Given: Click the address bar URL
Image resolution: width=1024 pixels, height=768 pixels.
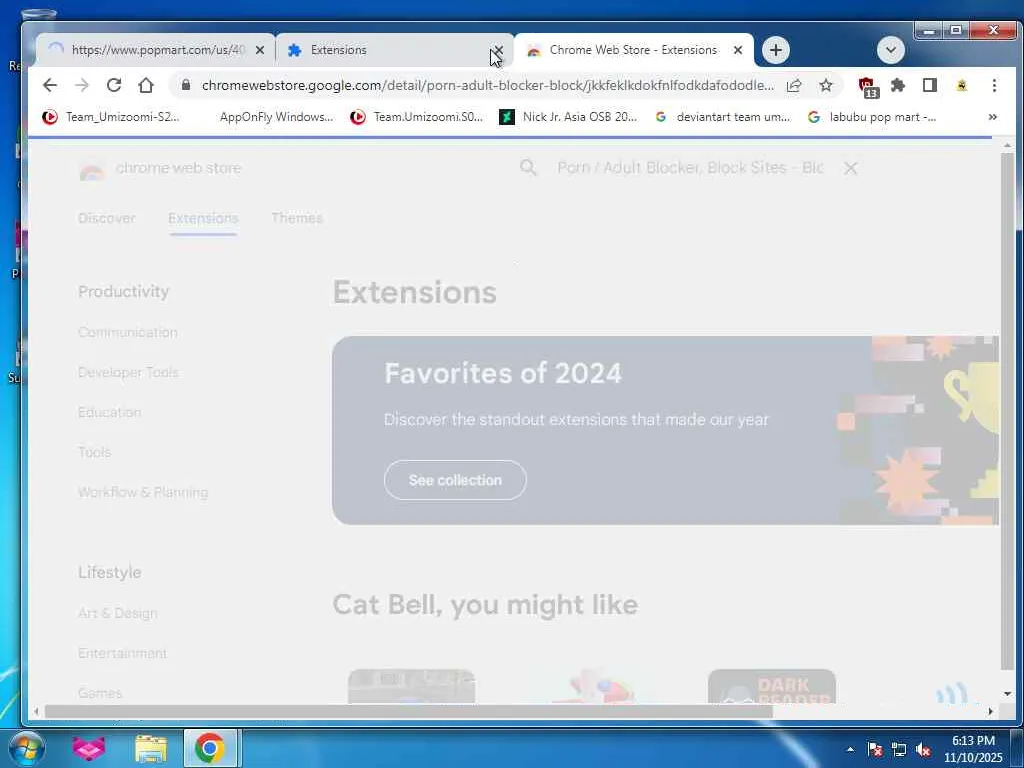Looking at the screenshot, I should tap(487, 85).
